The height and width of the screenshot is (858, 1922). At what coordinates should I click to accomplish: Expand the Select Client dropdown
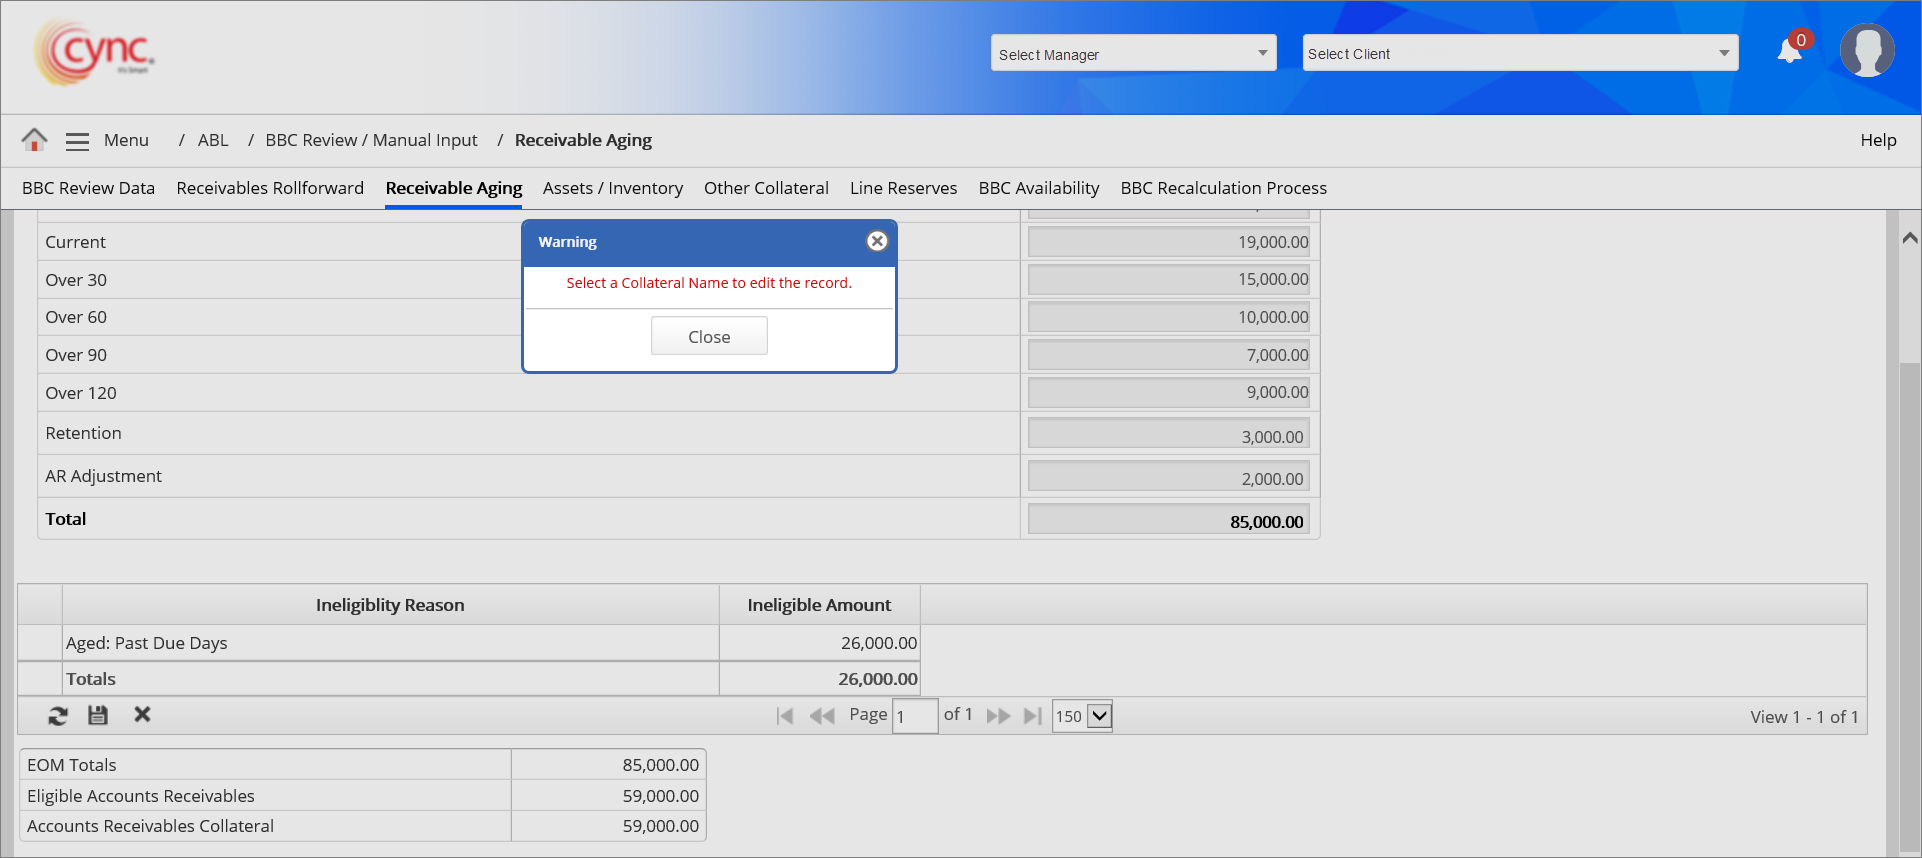1519,54
